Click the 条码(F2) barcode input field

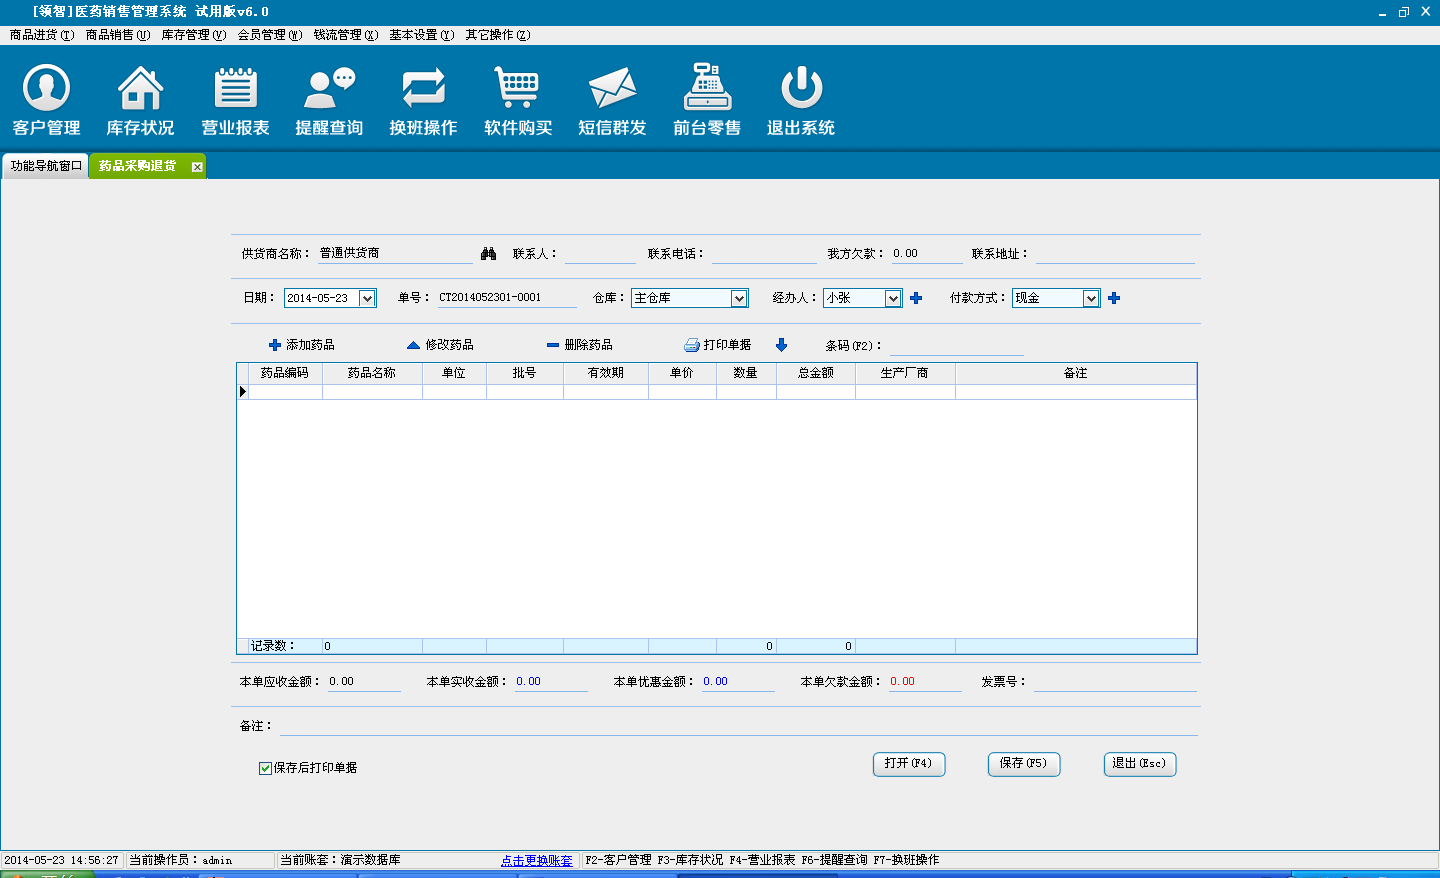coord(956,346)
